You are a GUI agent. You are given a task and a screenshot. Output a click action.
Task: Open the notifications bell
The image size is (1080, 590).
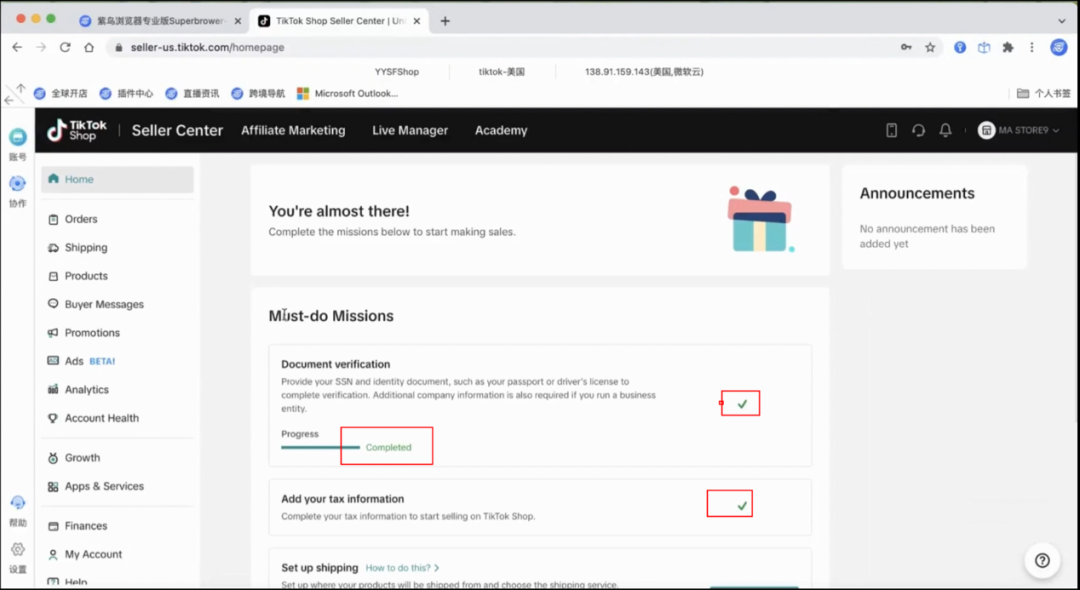(945, 130)
